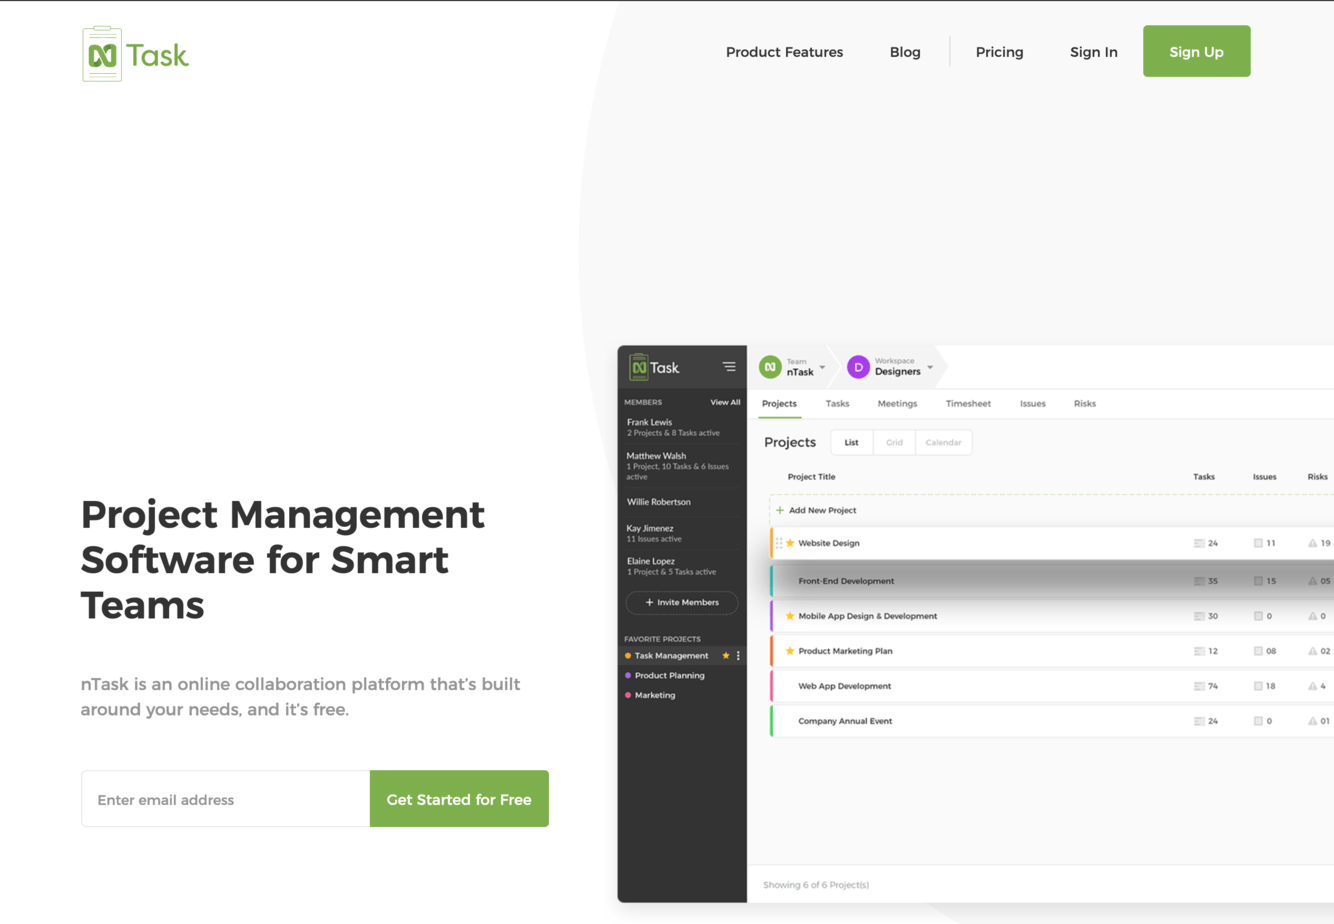Open the three-dot menu beside Task Management
The width and height of the screenshot is (1334, 924).
[738, 656]
